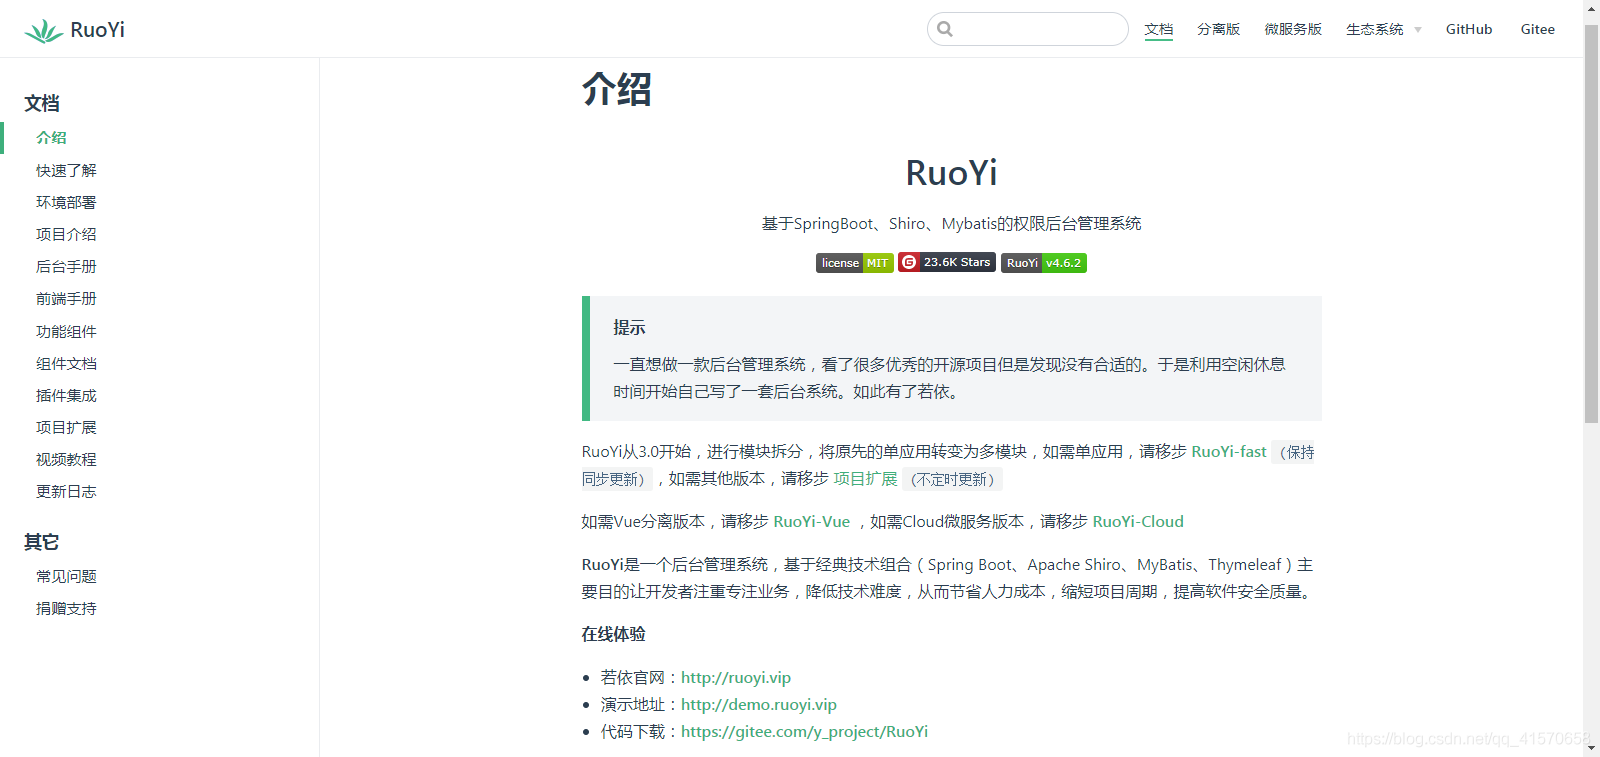The height and width of the screenshot is (757, 1600).
Task: Open 项目介绍 sidebar page
Action: (x=66, y=235)
